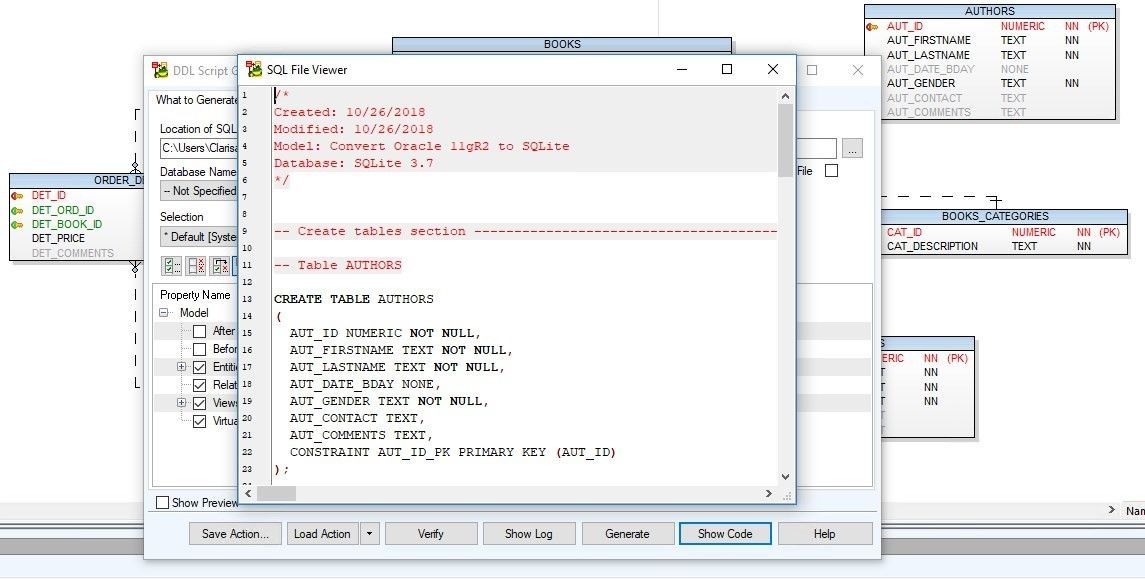
Task: Click the Select All check icon in DDL dialog
Action: (x=172, y=266)
